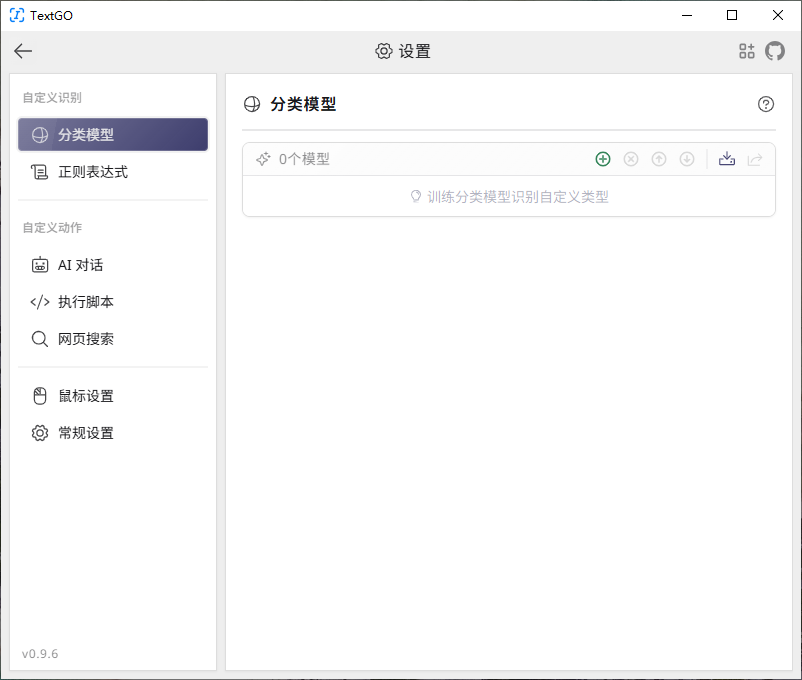Maximize the TextGO window
Screen dimensions: 802x680
[732, 15]
